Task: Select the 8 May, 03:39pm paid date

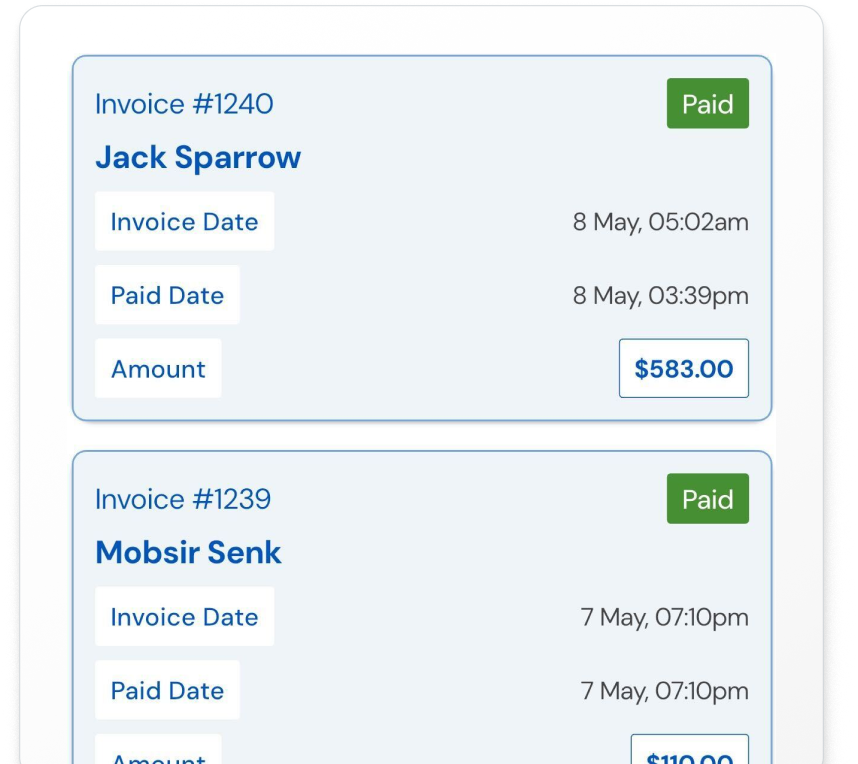Action: (x=660, y=296)
